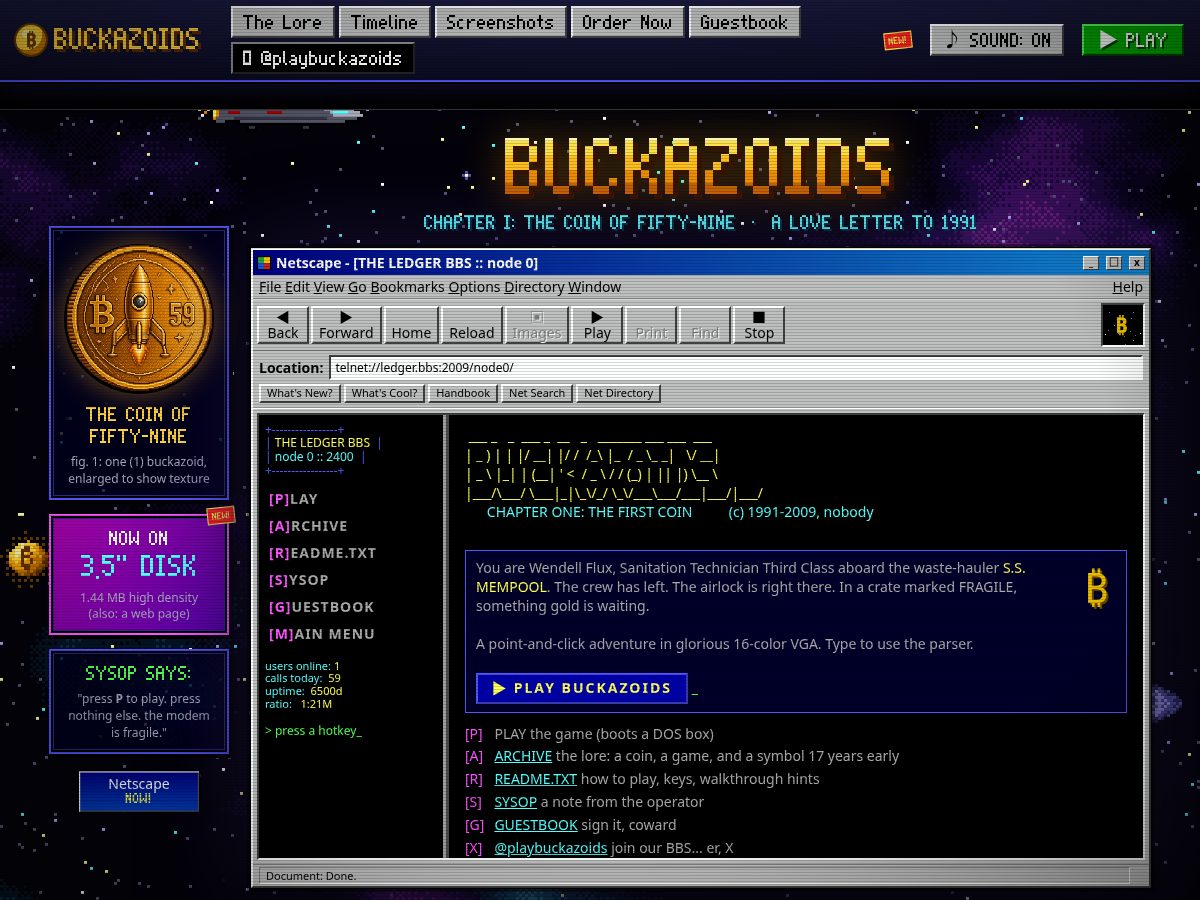This screenshot has width=1200, height=900.
Task: Open the Options menu
Action: [x=474, y=287]
